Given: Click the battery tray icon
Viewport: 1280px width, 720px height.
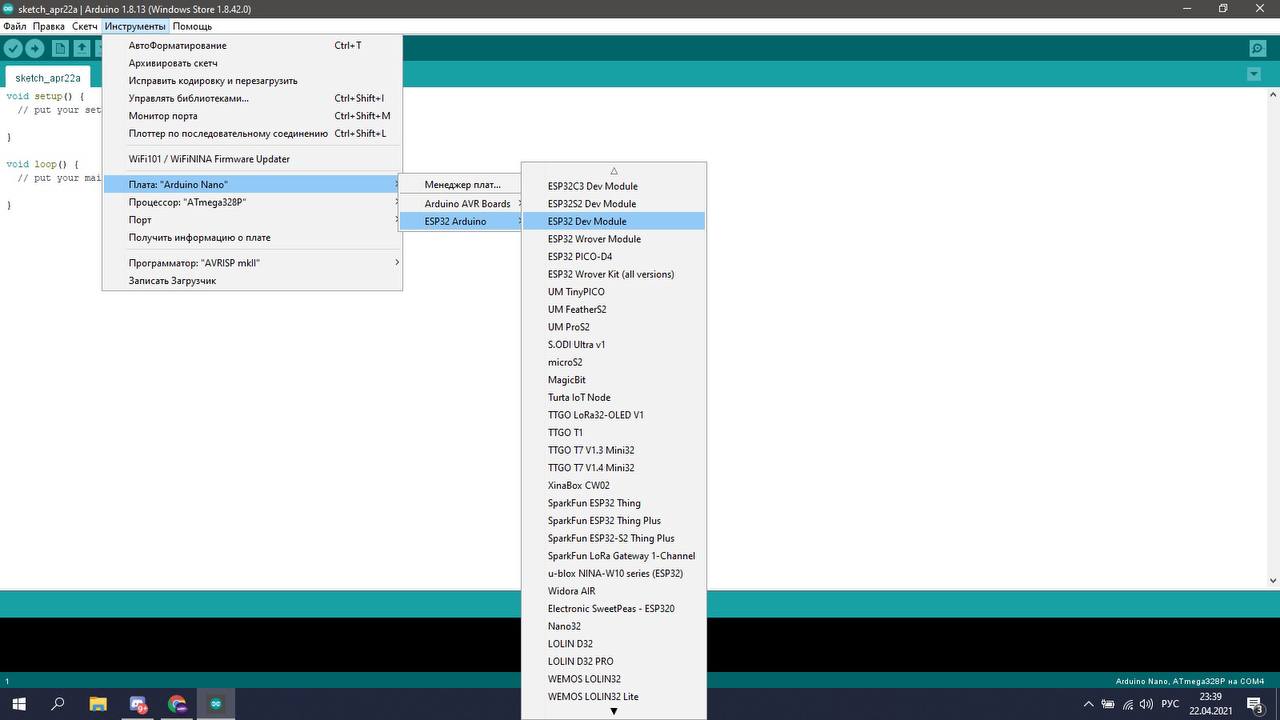Looking at the screenshot, I should (x=1108, y=704).
